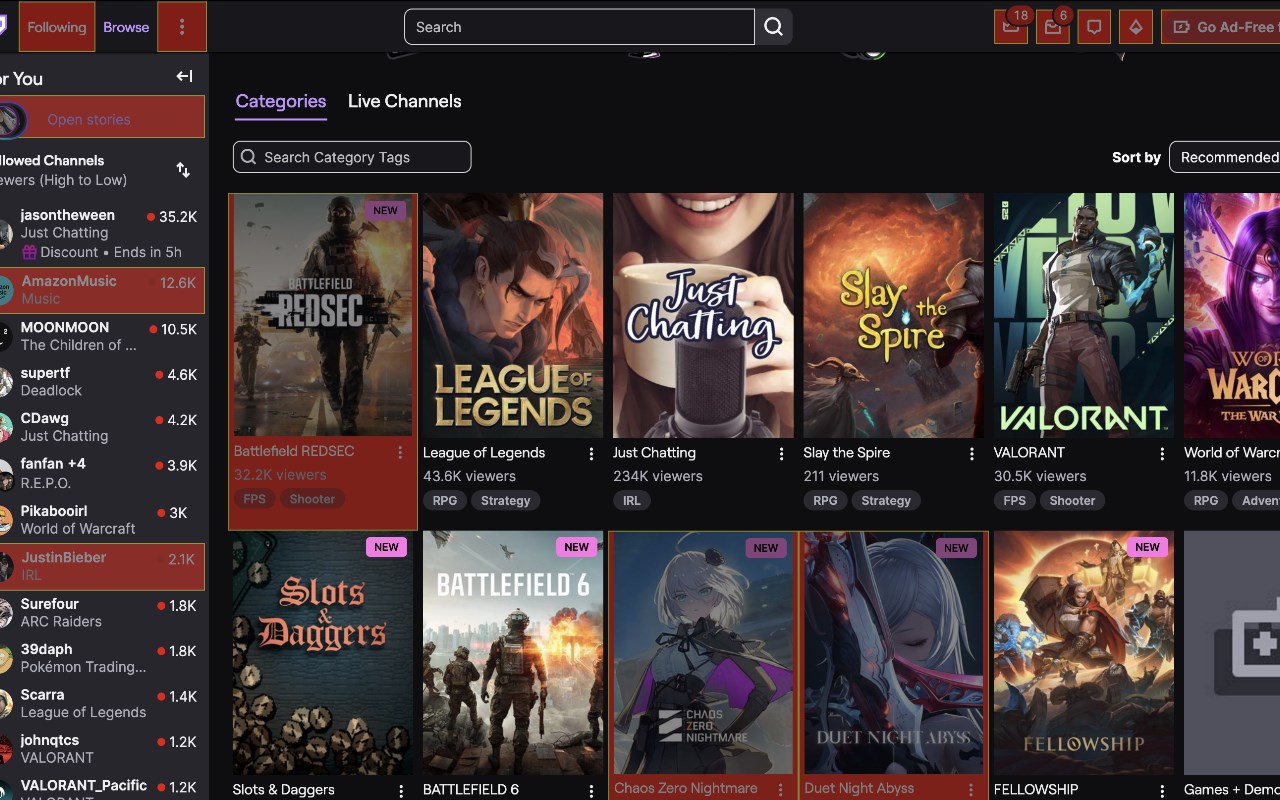Open the BATTLEFIELD 6 cover art
1280x800 pixels.
513,652
